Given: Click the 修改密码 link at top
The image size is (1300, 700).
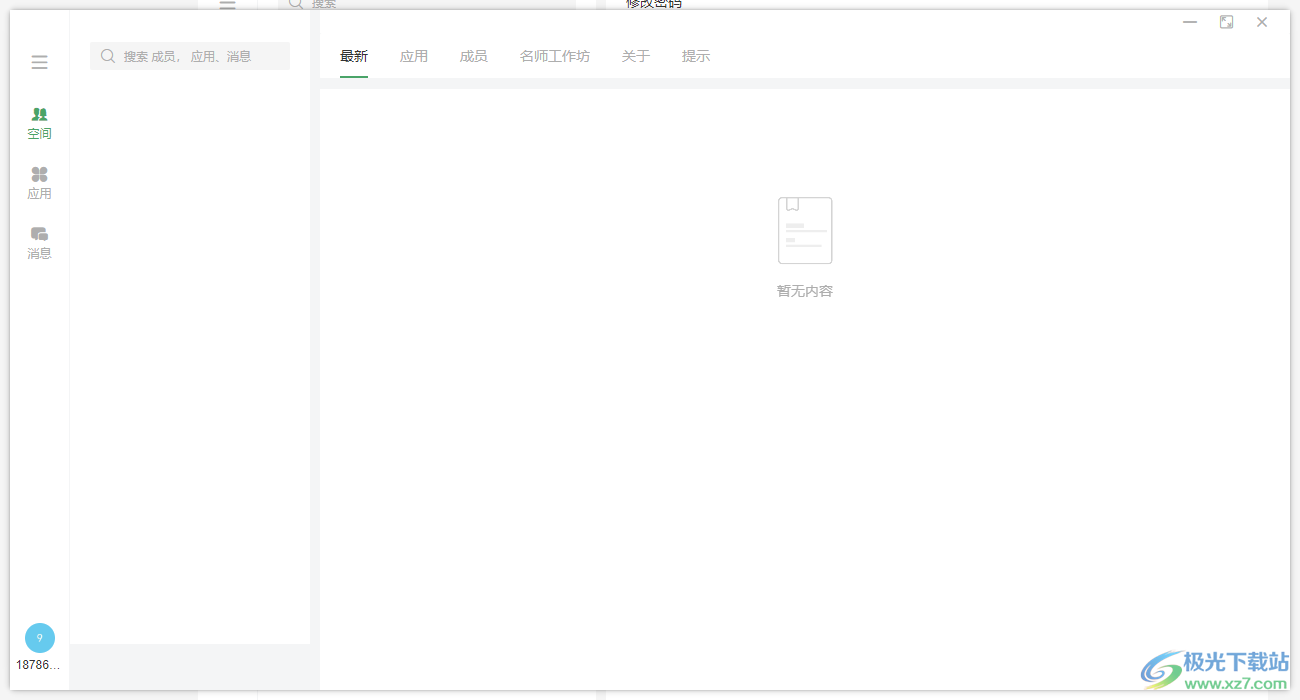Looking at the screenshot, I should [x=654, y=3].
